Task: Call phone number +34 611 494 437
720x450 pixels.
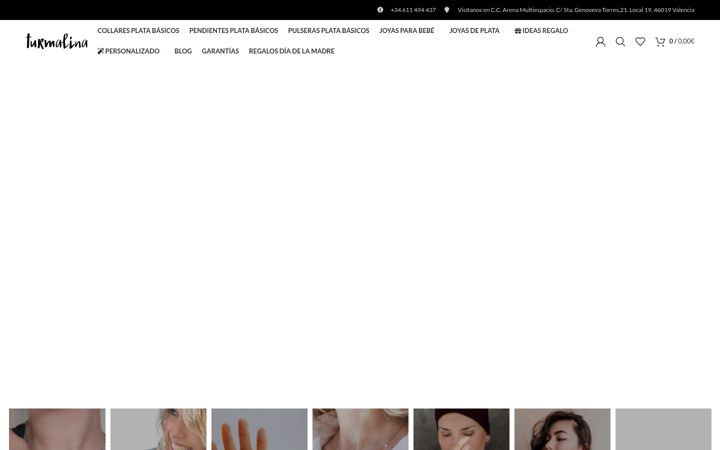Action: (413, 10)
